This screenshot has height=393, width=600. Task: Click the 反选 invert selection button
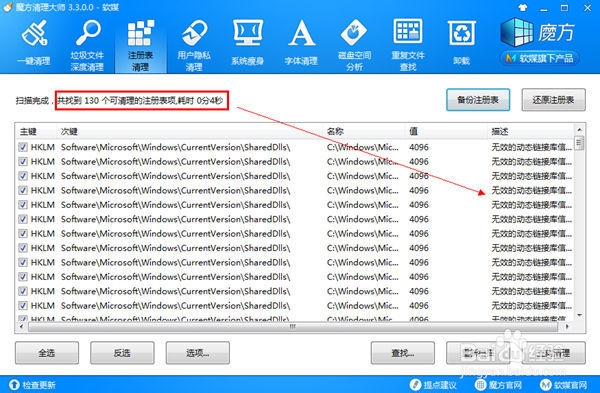[122, 353]
